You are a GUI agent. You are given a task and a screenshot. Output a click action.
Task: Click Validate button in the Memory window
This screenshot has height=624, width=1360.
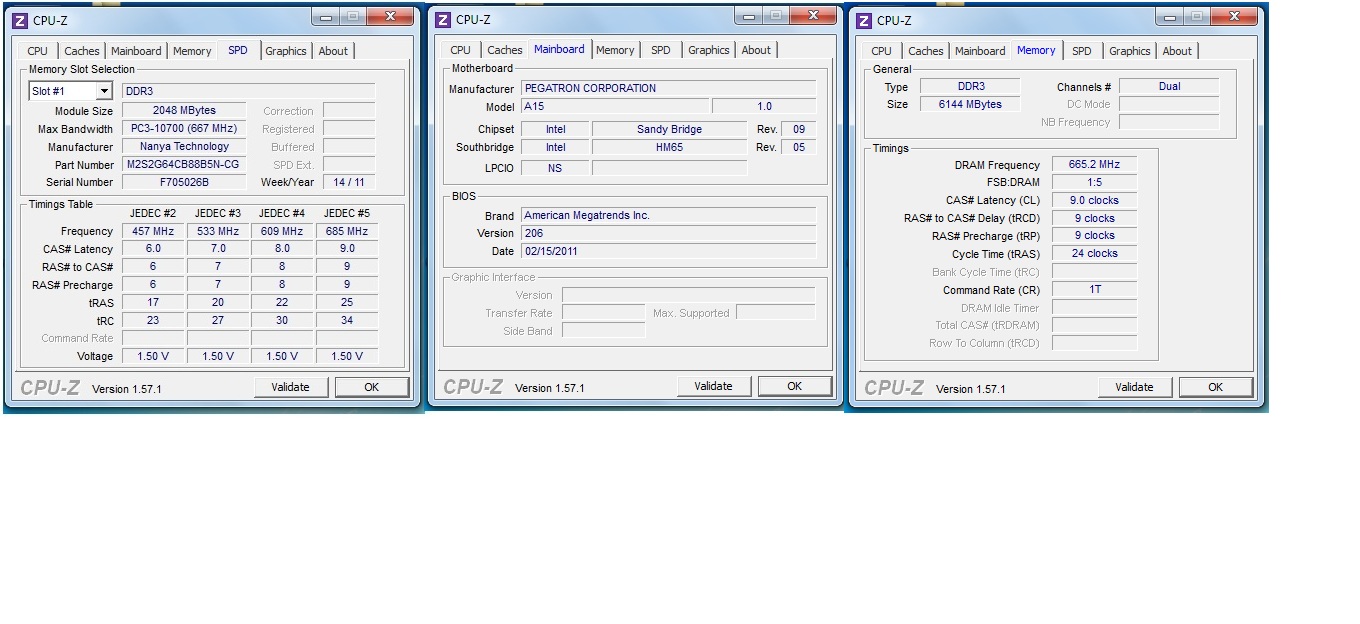click(1134, 387)
